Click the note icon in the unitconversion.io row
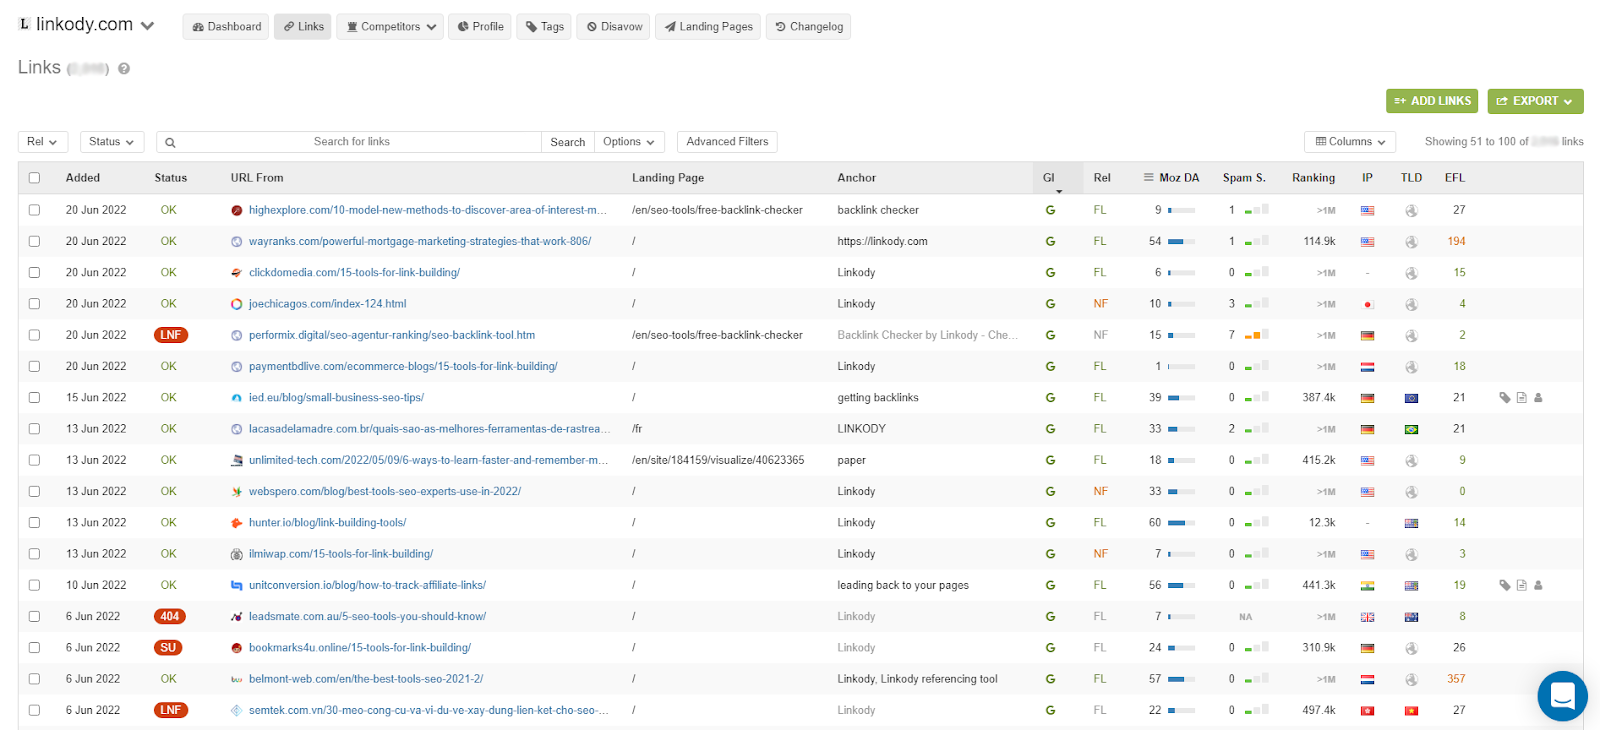This screenshot has width=1600, height=730. click(x=1521, y=586)
